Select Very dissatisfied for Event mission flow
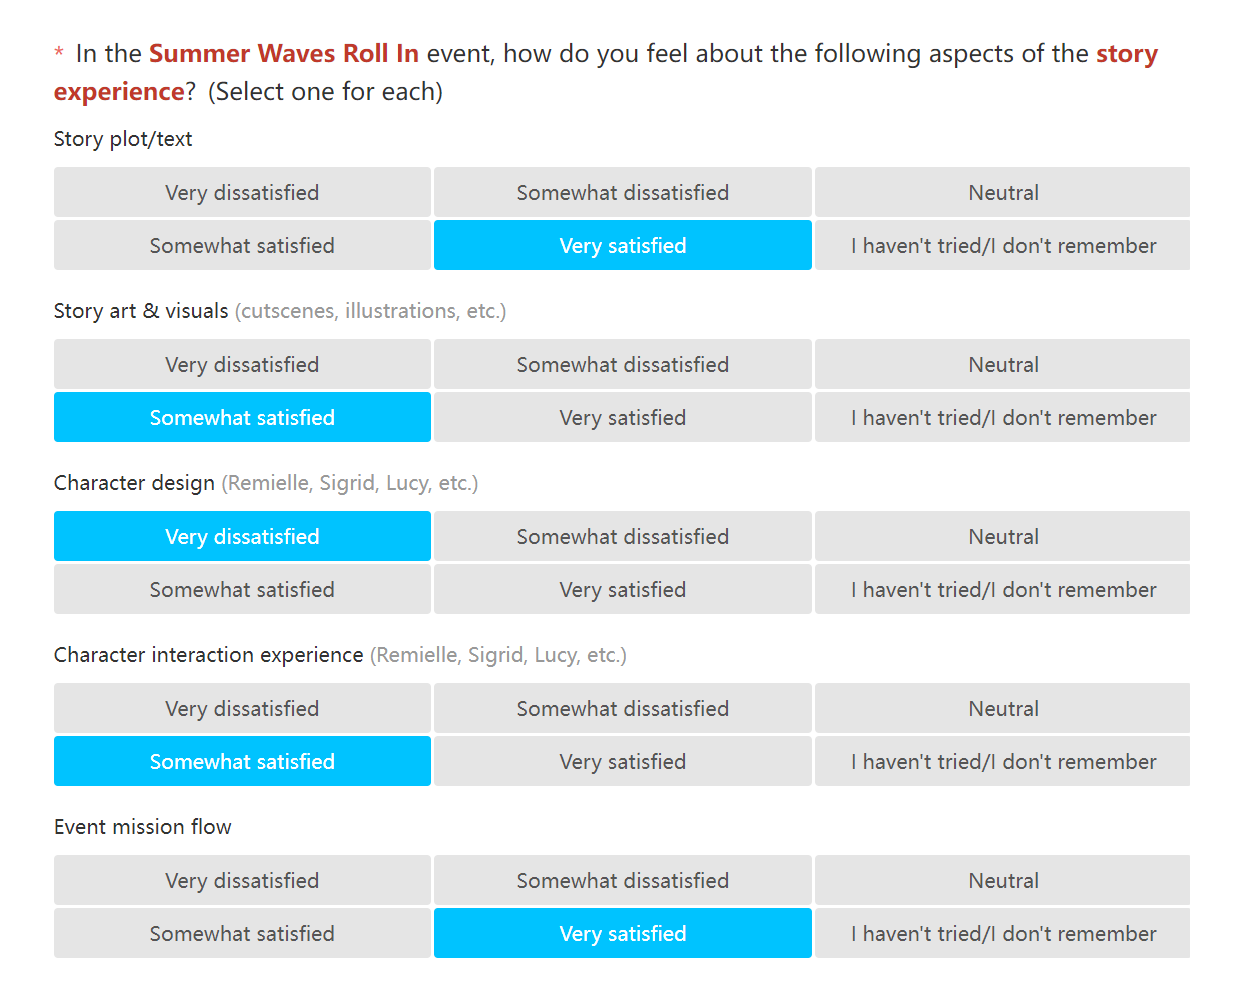Viewport: 1244px width, 991px height. click(x=242, y=880)
